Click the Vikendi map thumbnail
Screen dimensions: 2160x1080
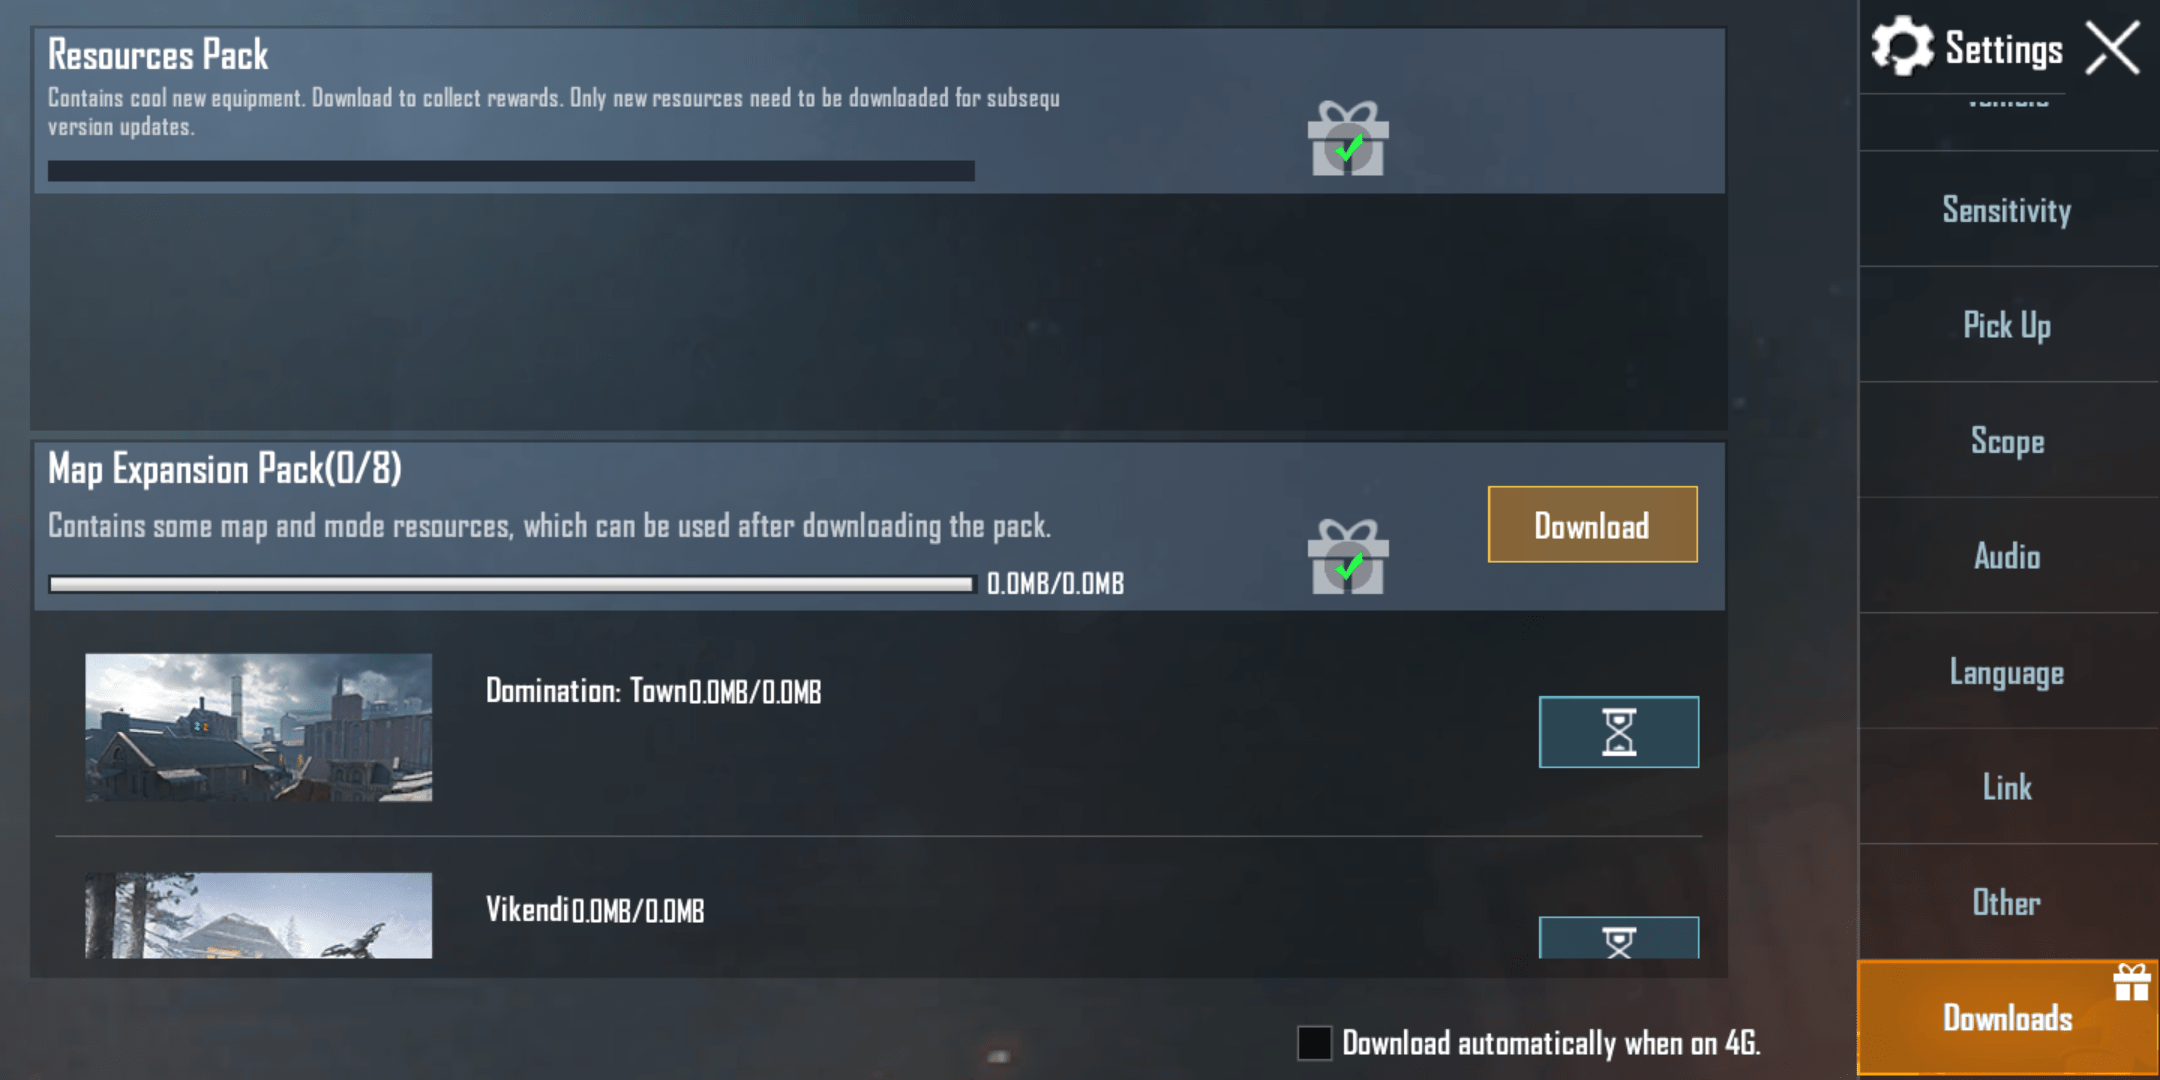pos(259,915)
